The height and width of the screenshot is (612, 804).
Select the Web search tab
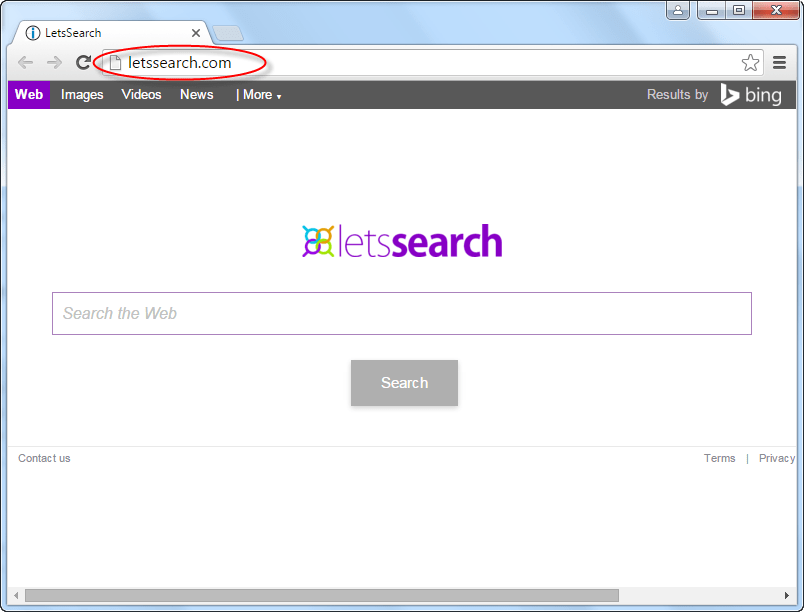29,95
